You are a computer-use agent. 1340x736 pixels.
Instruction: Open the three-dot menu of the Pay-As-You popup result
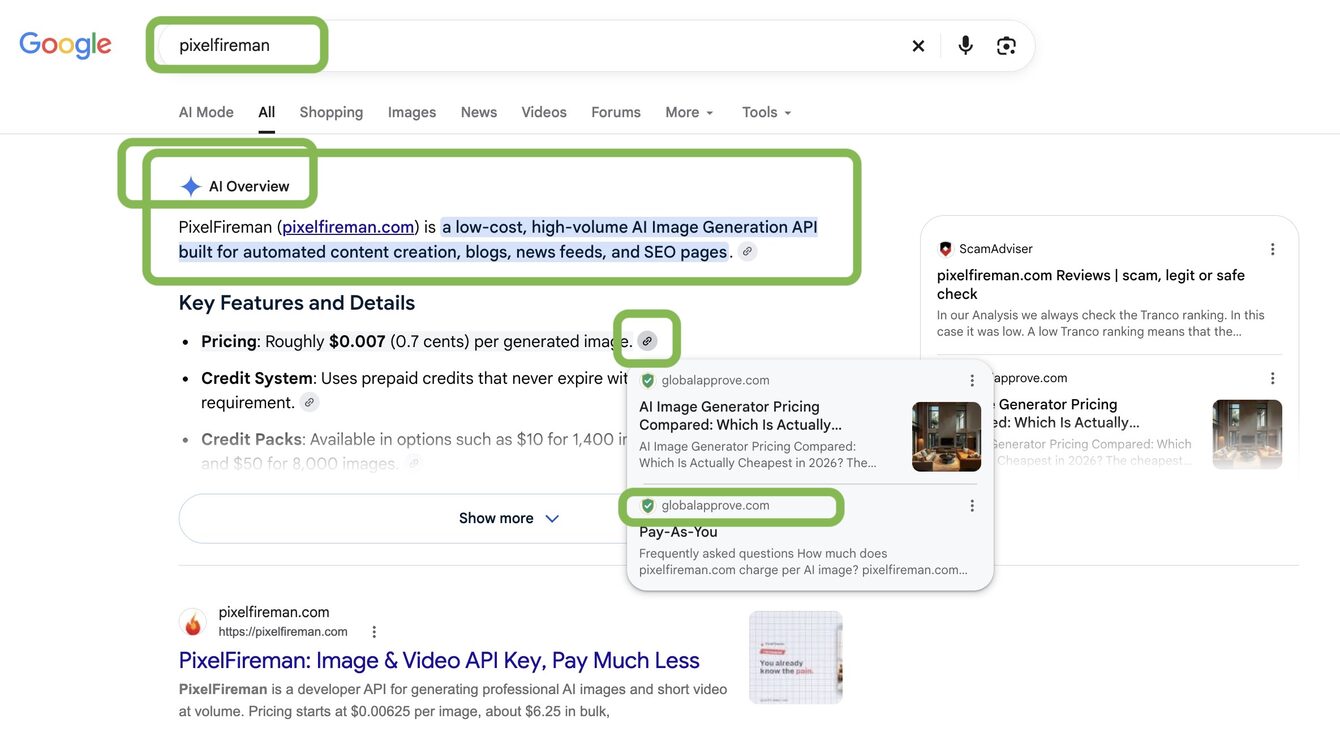coord(971,506)
